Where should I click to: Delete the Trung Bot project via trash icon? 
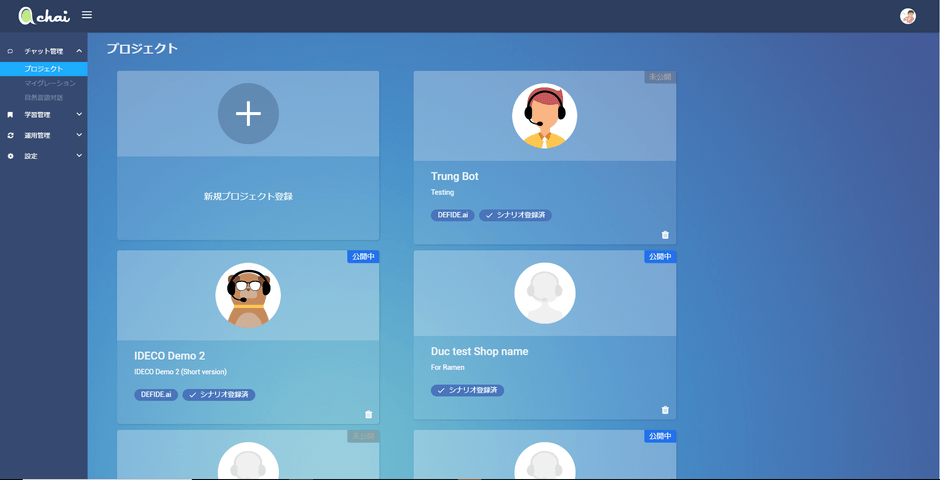(665, 235)
